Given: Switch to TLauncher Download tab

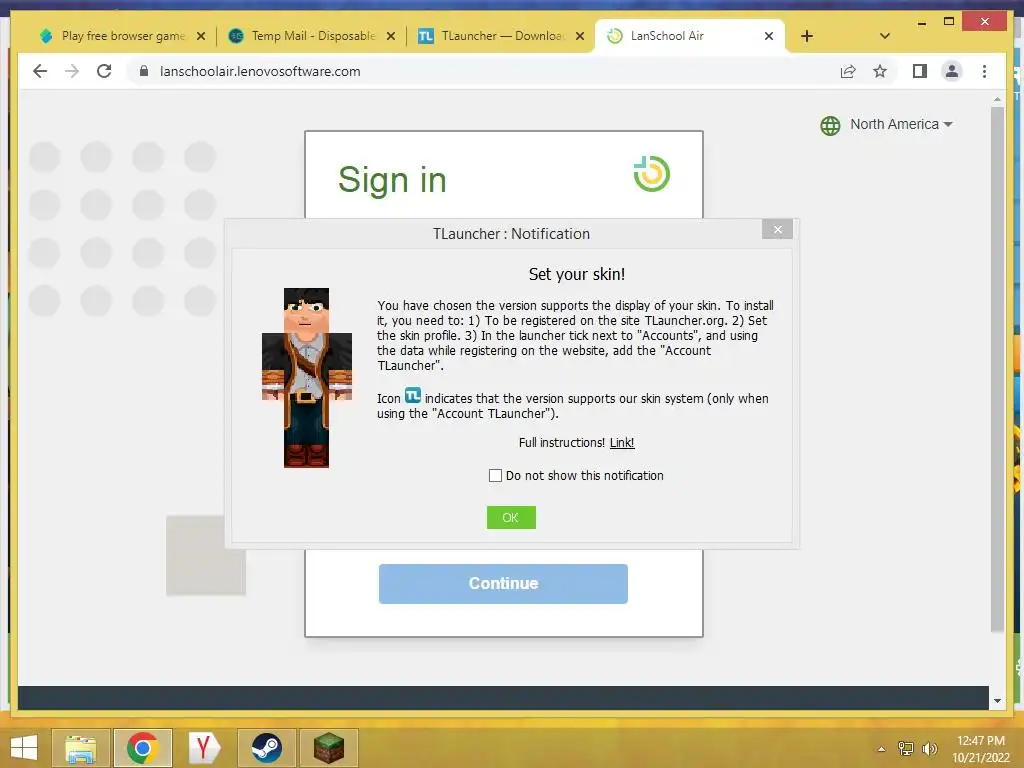Looking at the screenshot, I should (x=502, y=36).
